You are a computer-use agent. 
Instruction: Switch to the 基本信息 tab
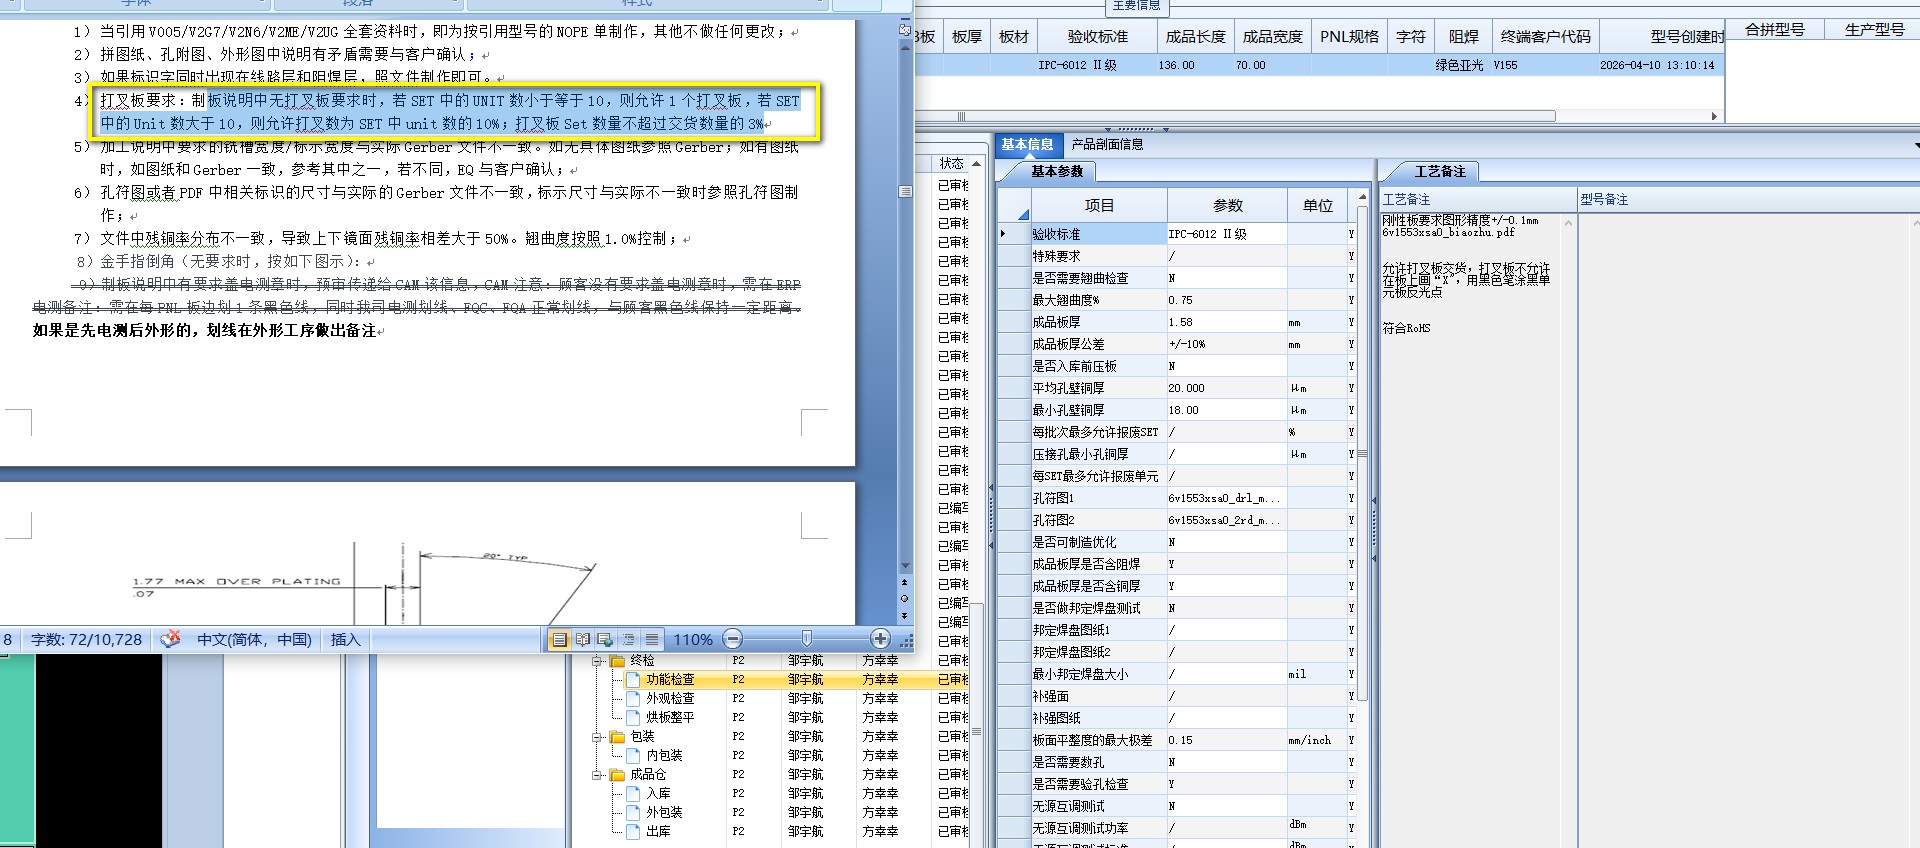pos(1027,145)
